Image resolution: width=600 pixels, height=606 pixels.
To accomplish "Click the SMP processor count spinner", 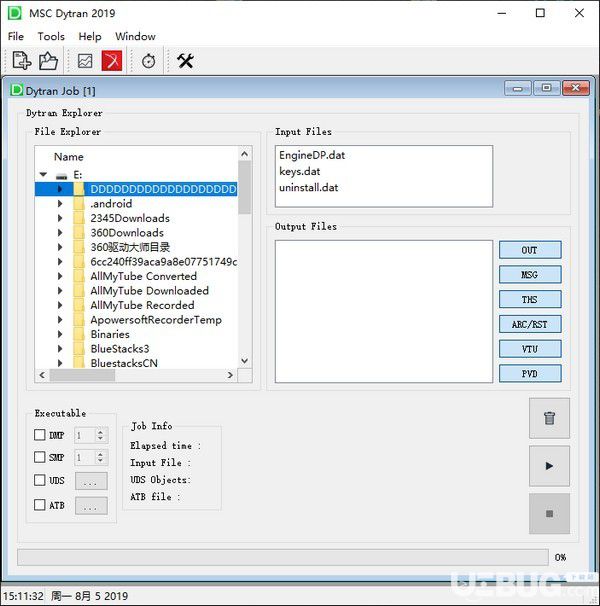I will pyautogui.click(x=91, y=458).
